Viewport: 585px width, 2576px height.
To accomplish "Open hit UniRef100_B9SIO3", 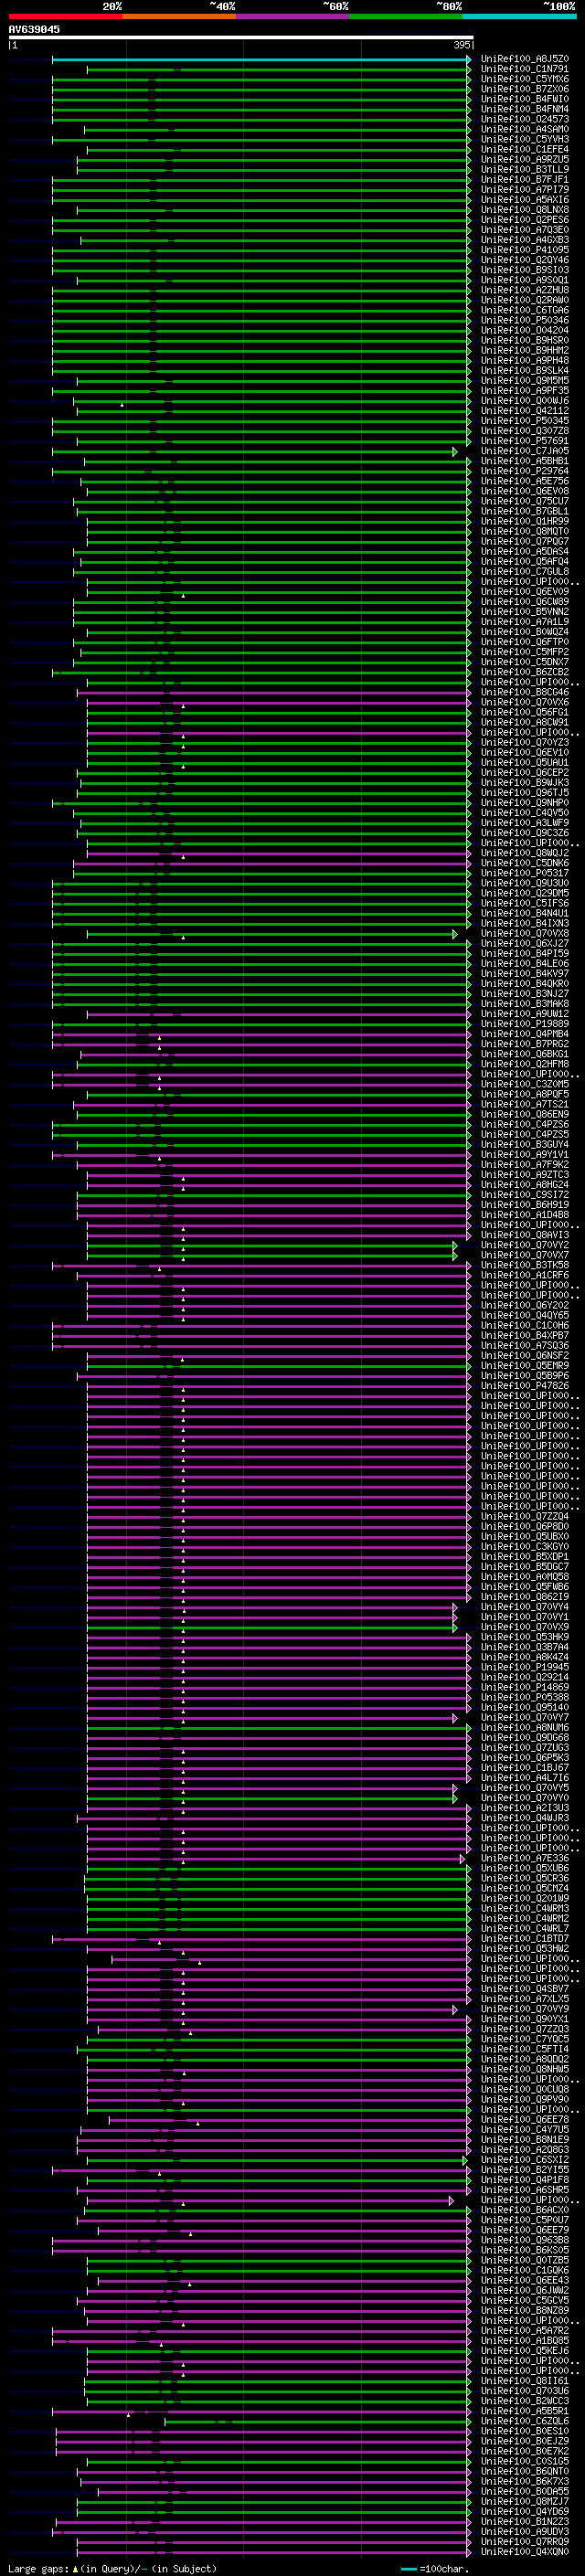I will pos(525,270).
